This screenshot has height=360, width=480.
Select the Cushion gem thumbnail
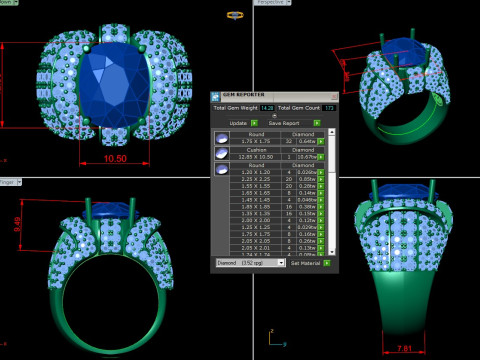tap(222, 153)
